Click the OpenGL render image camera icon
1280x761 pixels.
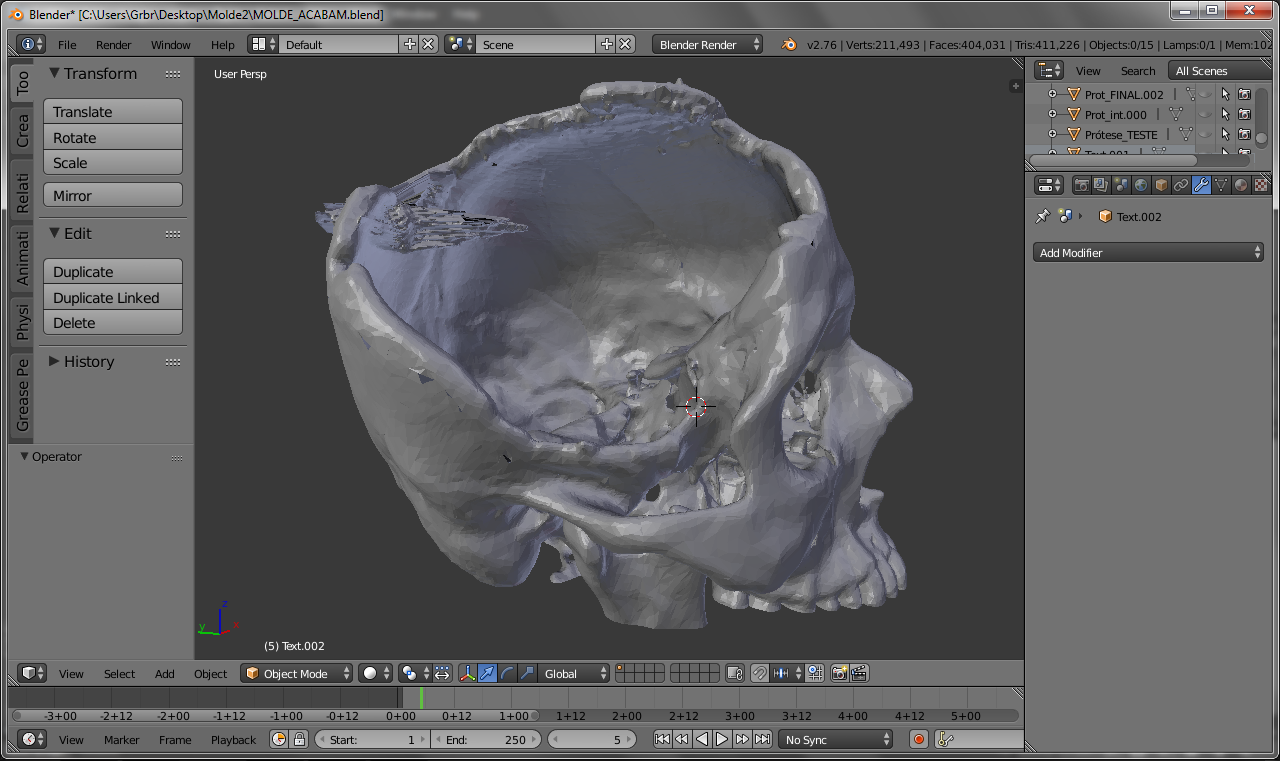[x=839, y=673]
